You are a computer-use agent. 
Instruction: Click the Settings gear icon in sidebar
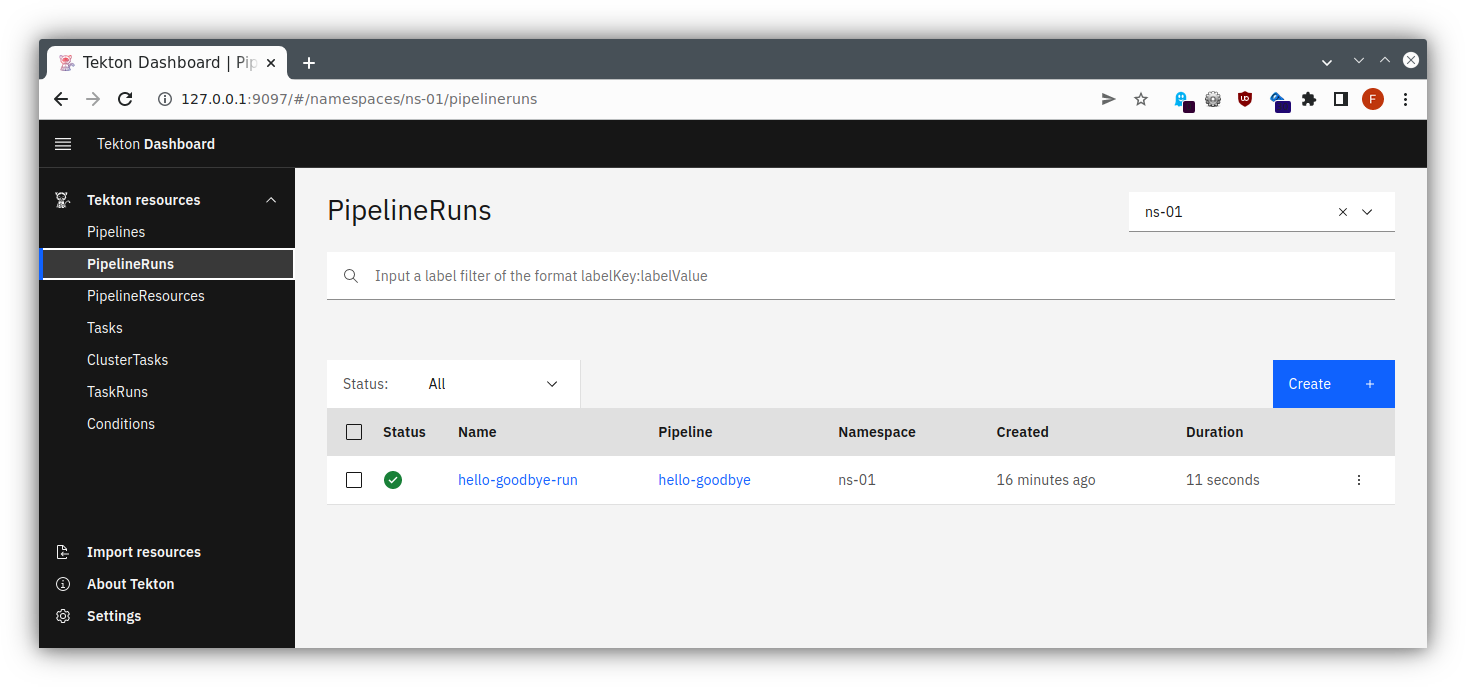click(x=63, y=616)
